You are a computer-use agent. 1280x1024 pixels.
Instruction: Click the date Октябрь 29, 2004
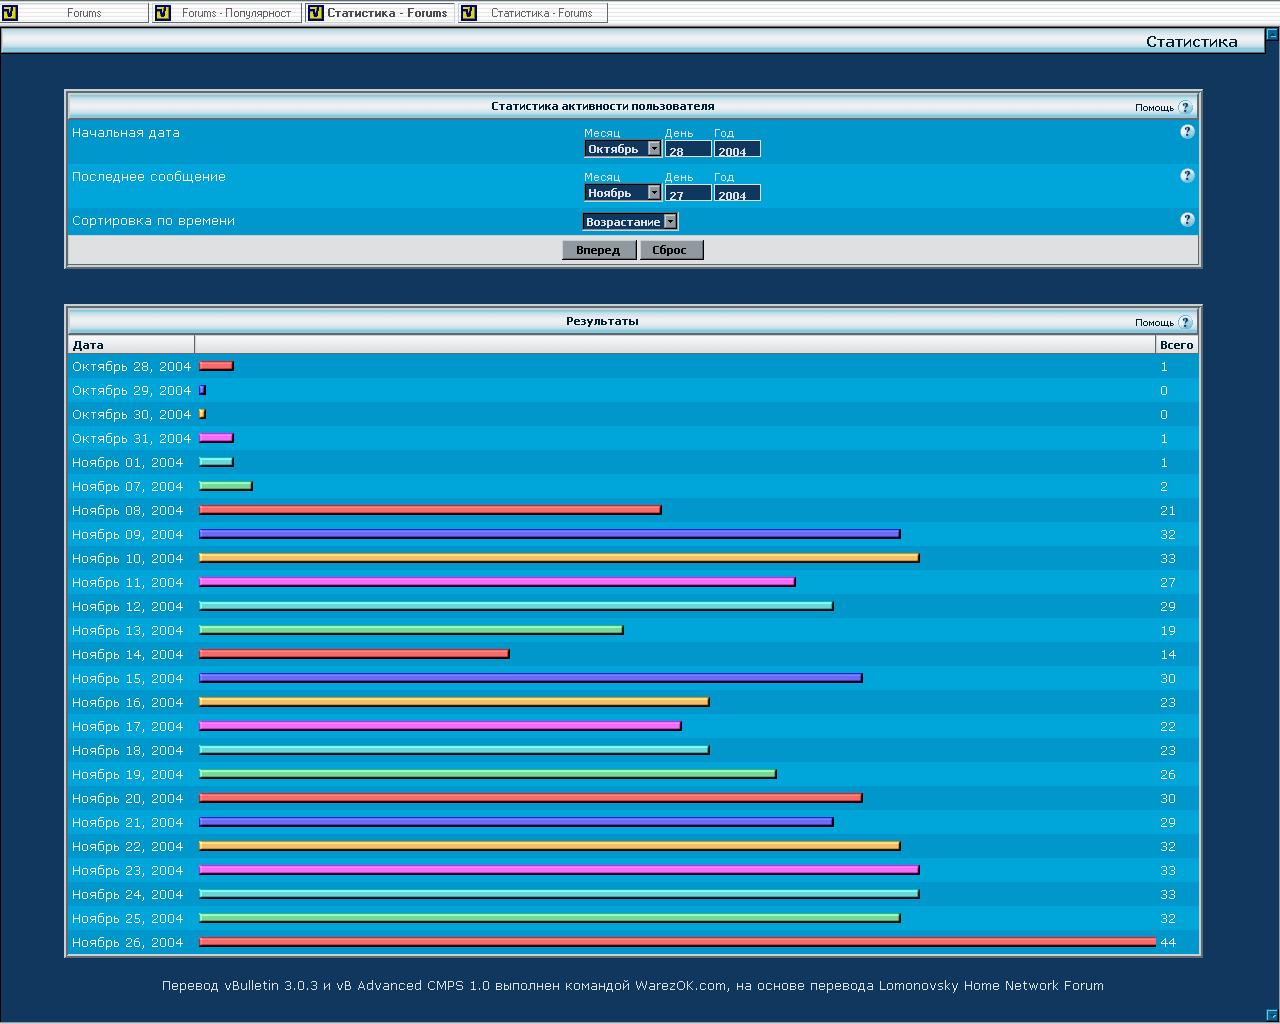[x=131, y=390]
